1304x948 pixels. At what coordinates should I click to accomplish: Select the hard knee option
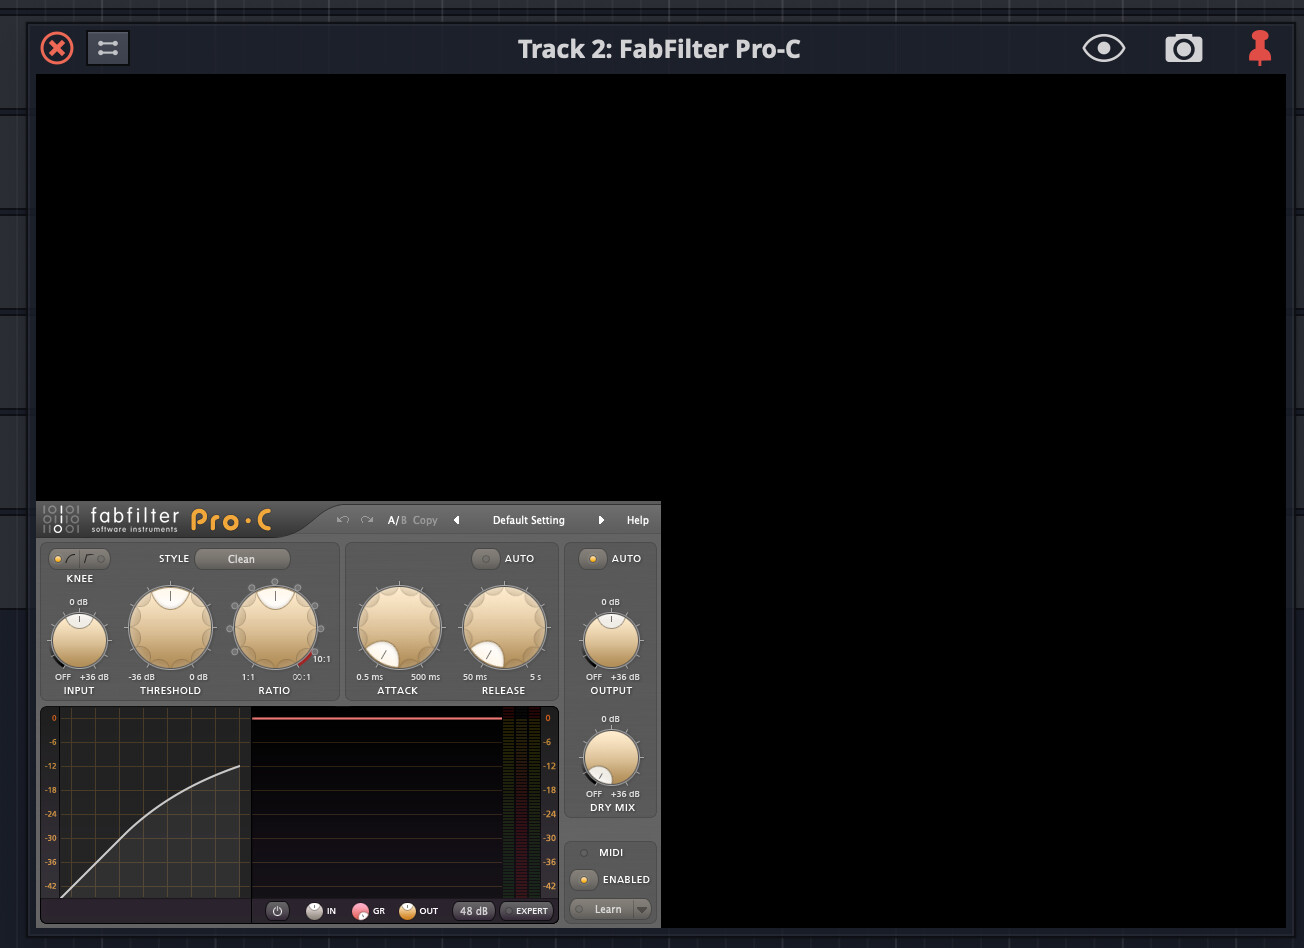click(x=95, y=559)
